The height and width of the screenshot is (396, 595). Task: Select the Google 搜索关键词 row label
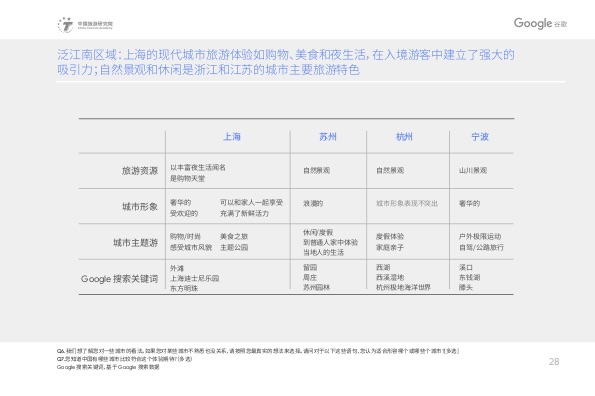click(120, 279)
